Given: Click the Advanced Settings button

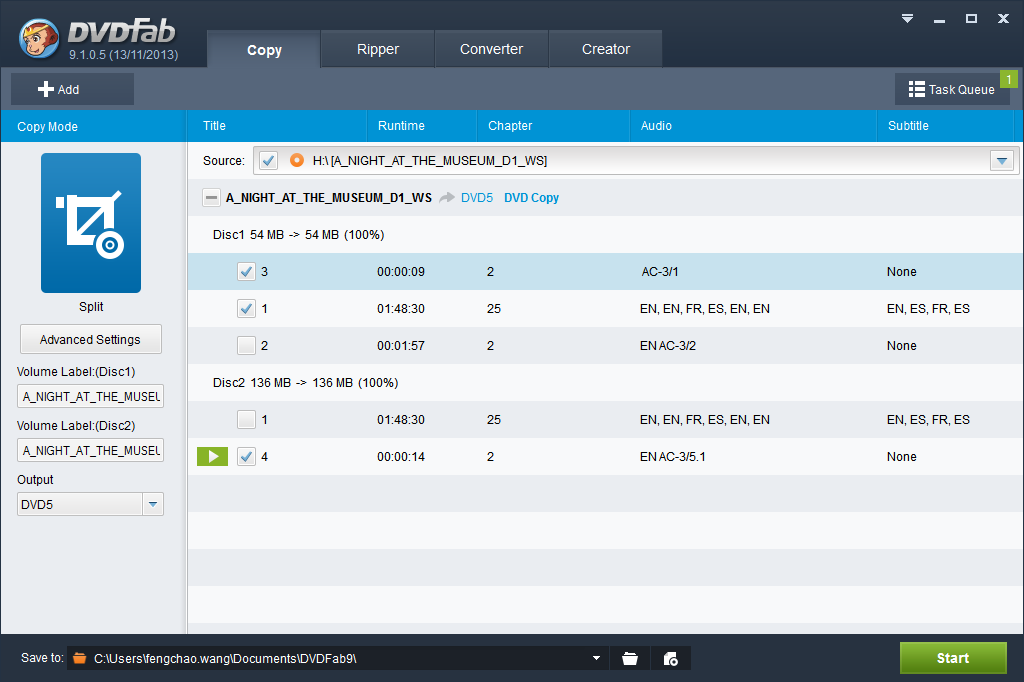Looking at the screenshot, I should coord(90,339).
